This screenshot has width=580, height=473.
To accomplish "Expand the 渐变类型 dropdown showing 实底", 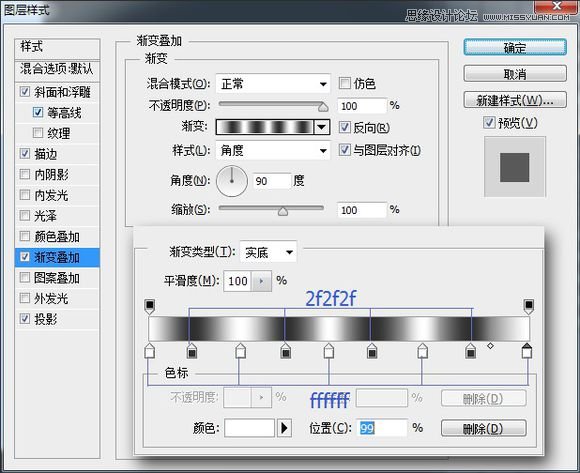I will pyautogui.click(x=268, y=252).
